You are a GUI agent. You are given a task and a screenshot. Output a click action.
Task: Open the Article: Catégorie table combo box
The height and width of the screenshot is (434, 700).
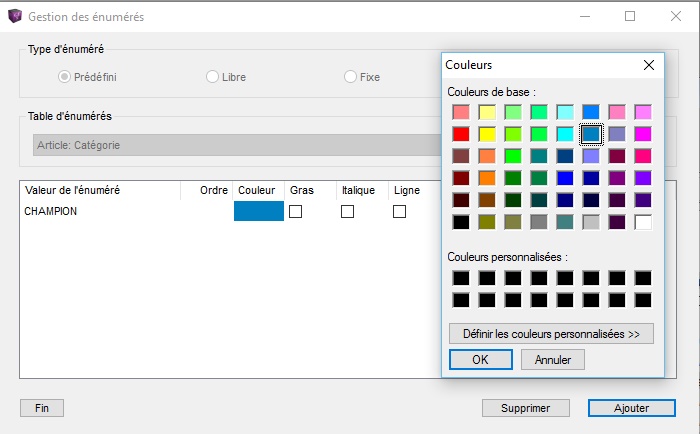pos(237,145)
